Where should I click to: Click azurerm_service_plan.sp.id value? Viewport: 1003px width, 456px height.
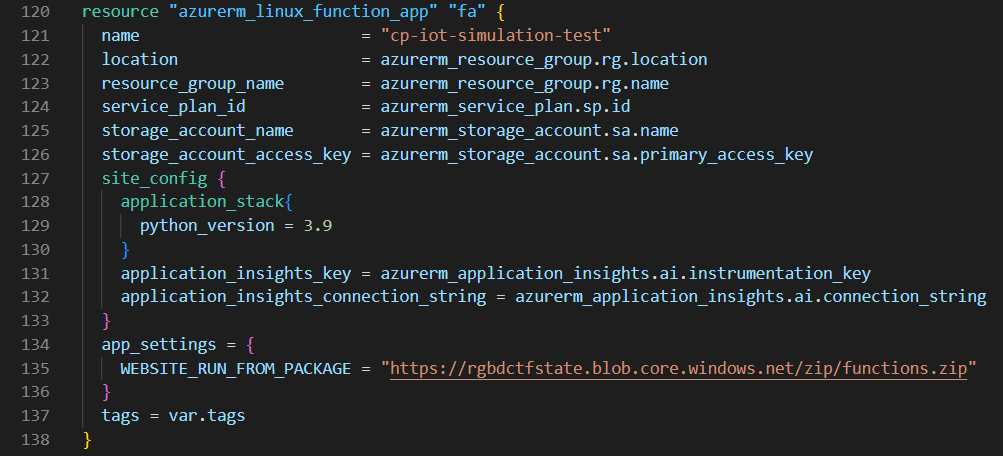pyautogui.click(x=505, y=107)
